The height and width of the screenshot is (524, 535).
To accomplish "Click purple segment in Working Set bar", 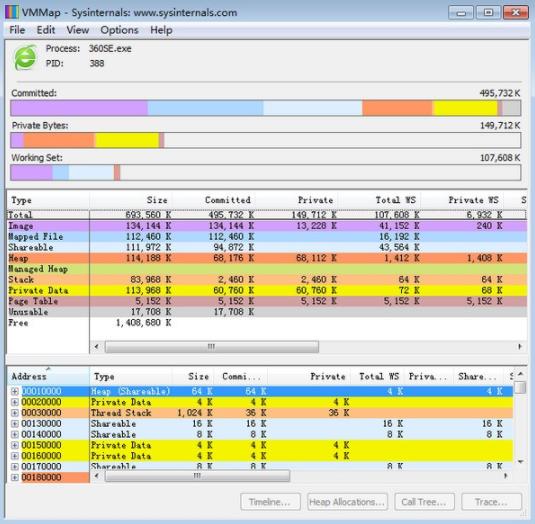I will pyautogui.click(x=31, y=173).
